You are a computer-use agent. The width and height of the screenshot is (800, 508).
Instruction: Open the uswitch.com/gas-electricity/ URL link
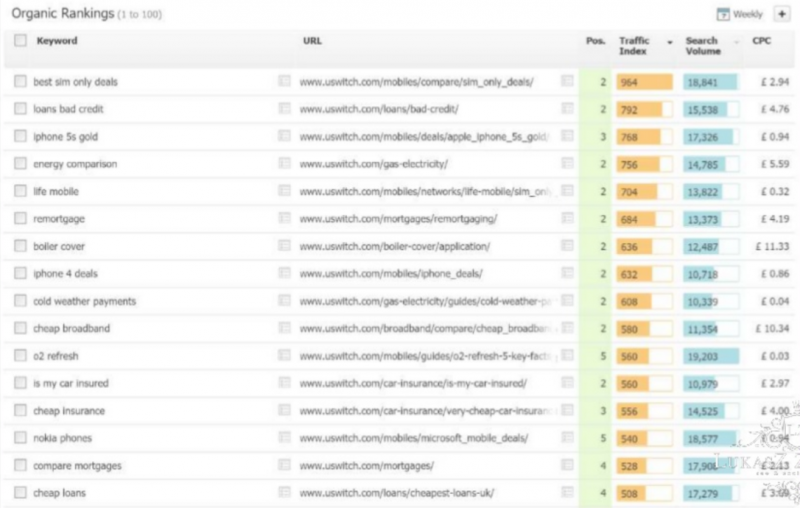point(373,164)
